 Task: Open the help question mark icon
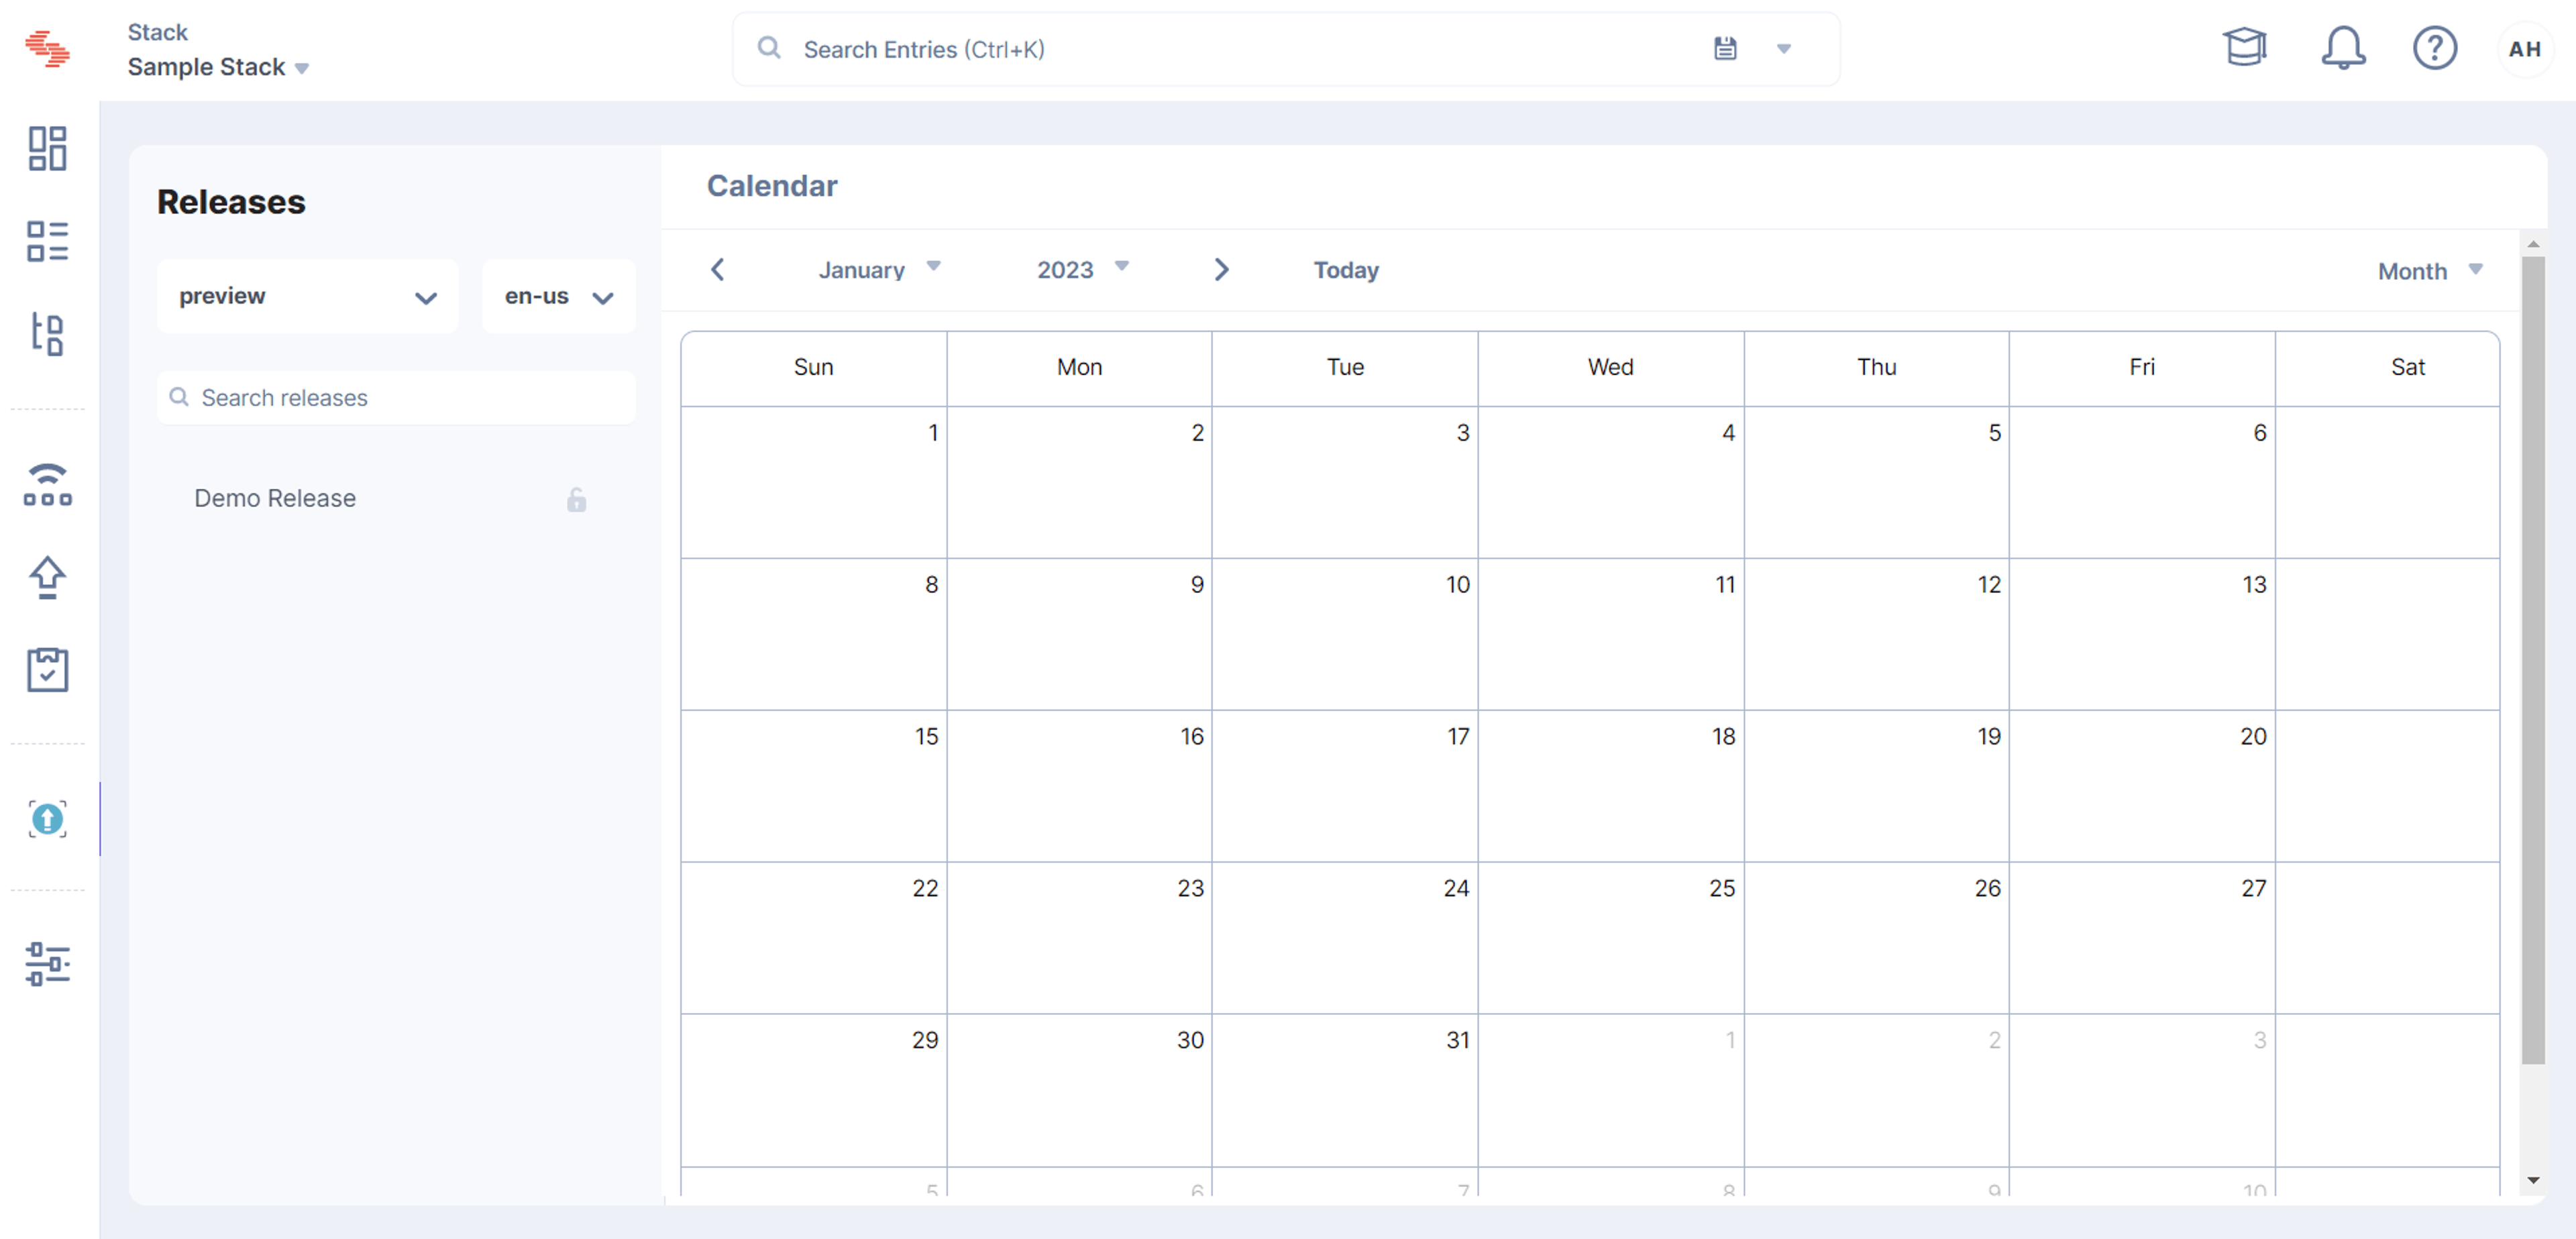[2434, 47]
